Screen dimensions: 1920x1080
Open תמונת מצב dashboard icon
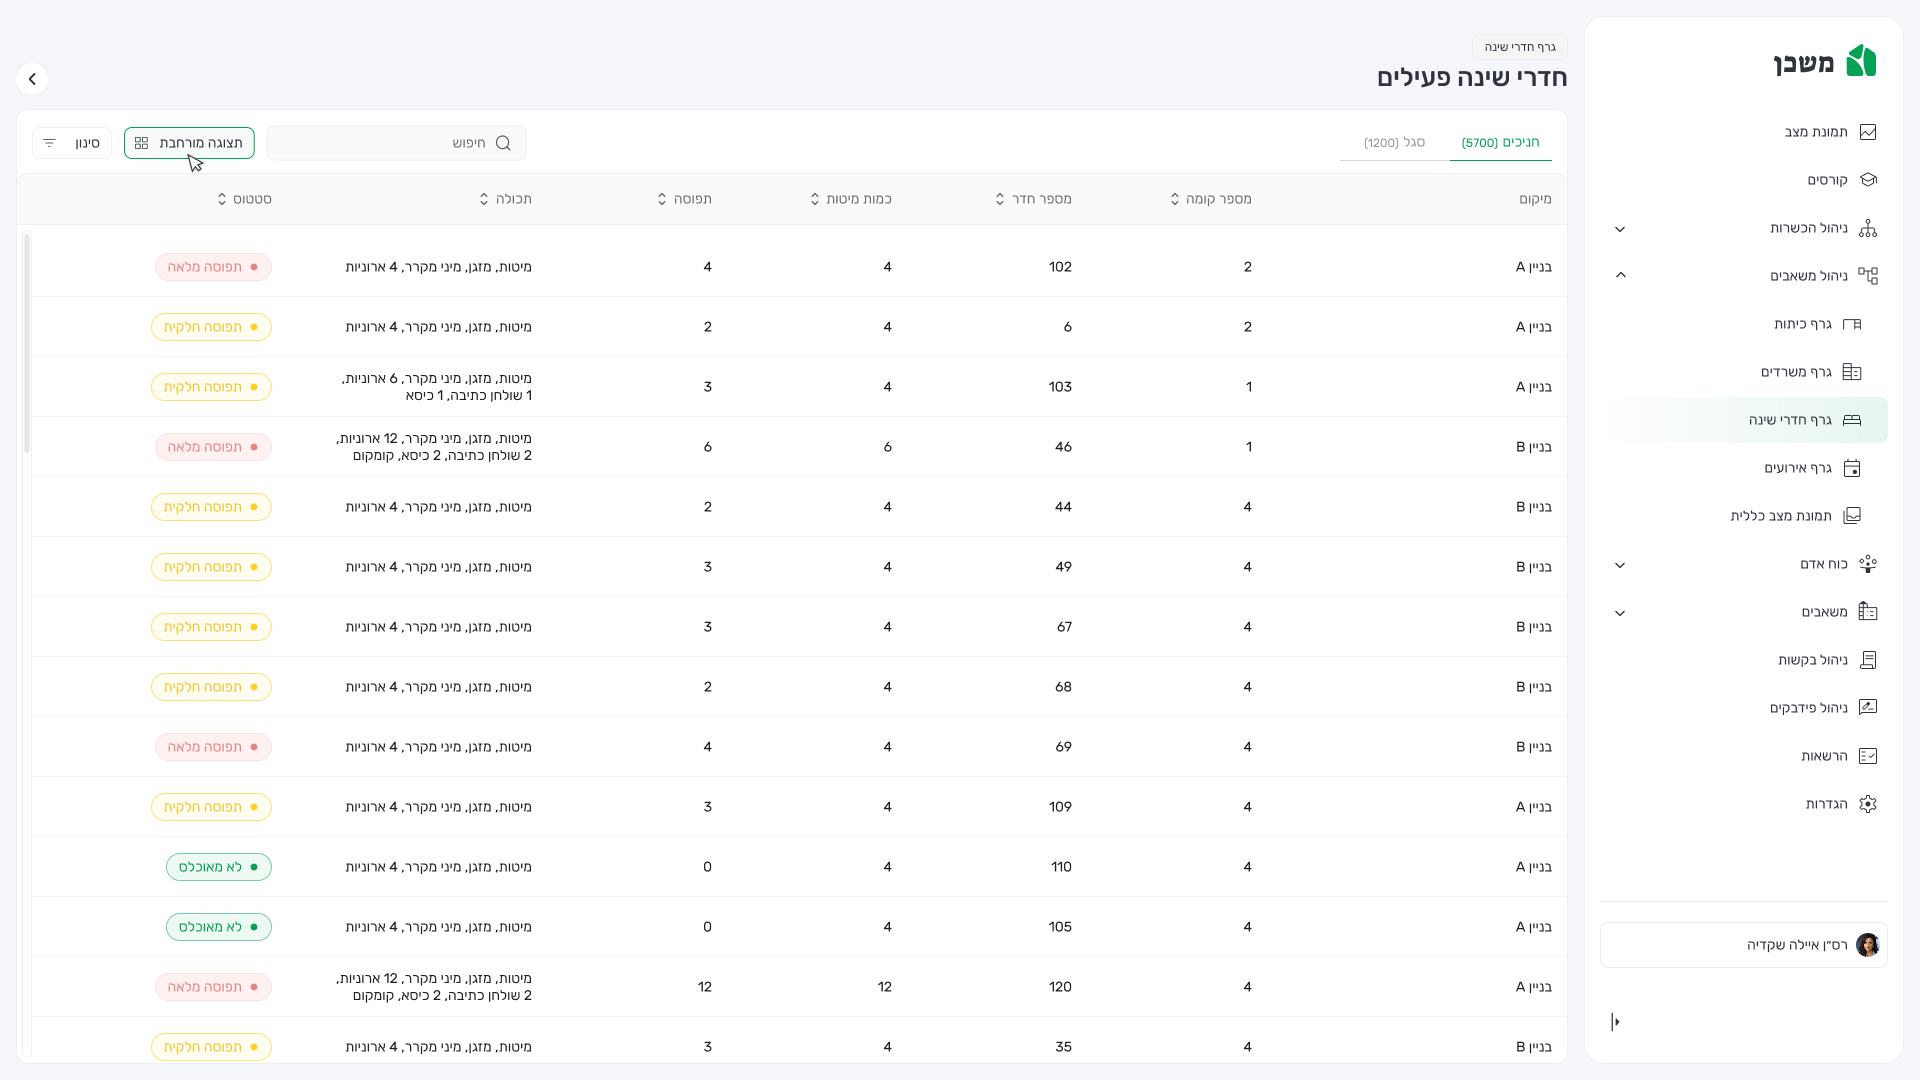pyautogui.click(x=1868, y=132)
